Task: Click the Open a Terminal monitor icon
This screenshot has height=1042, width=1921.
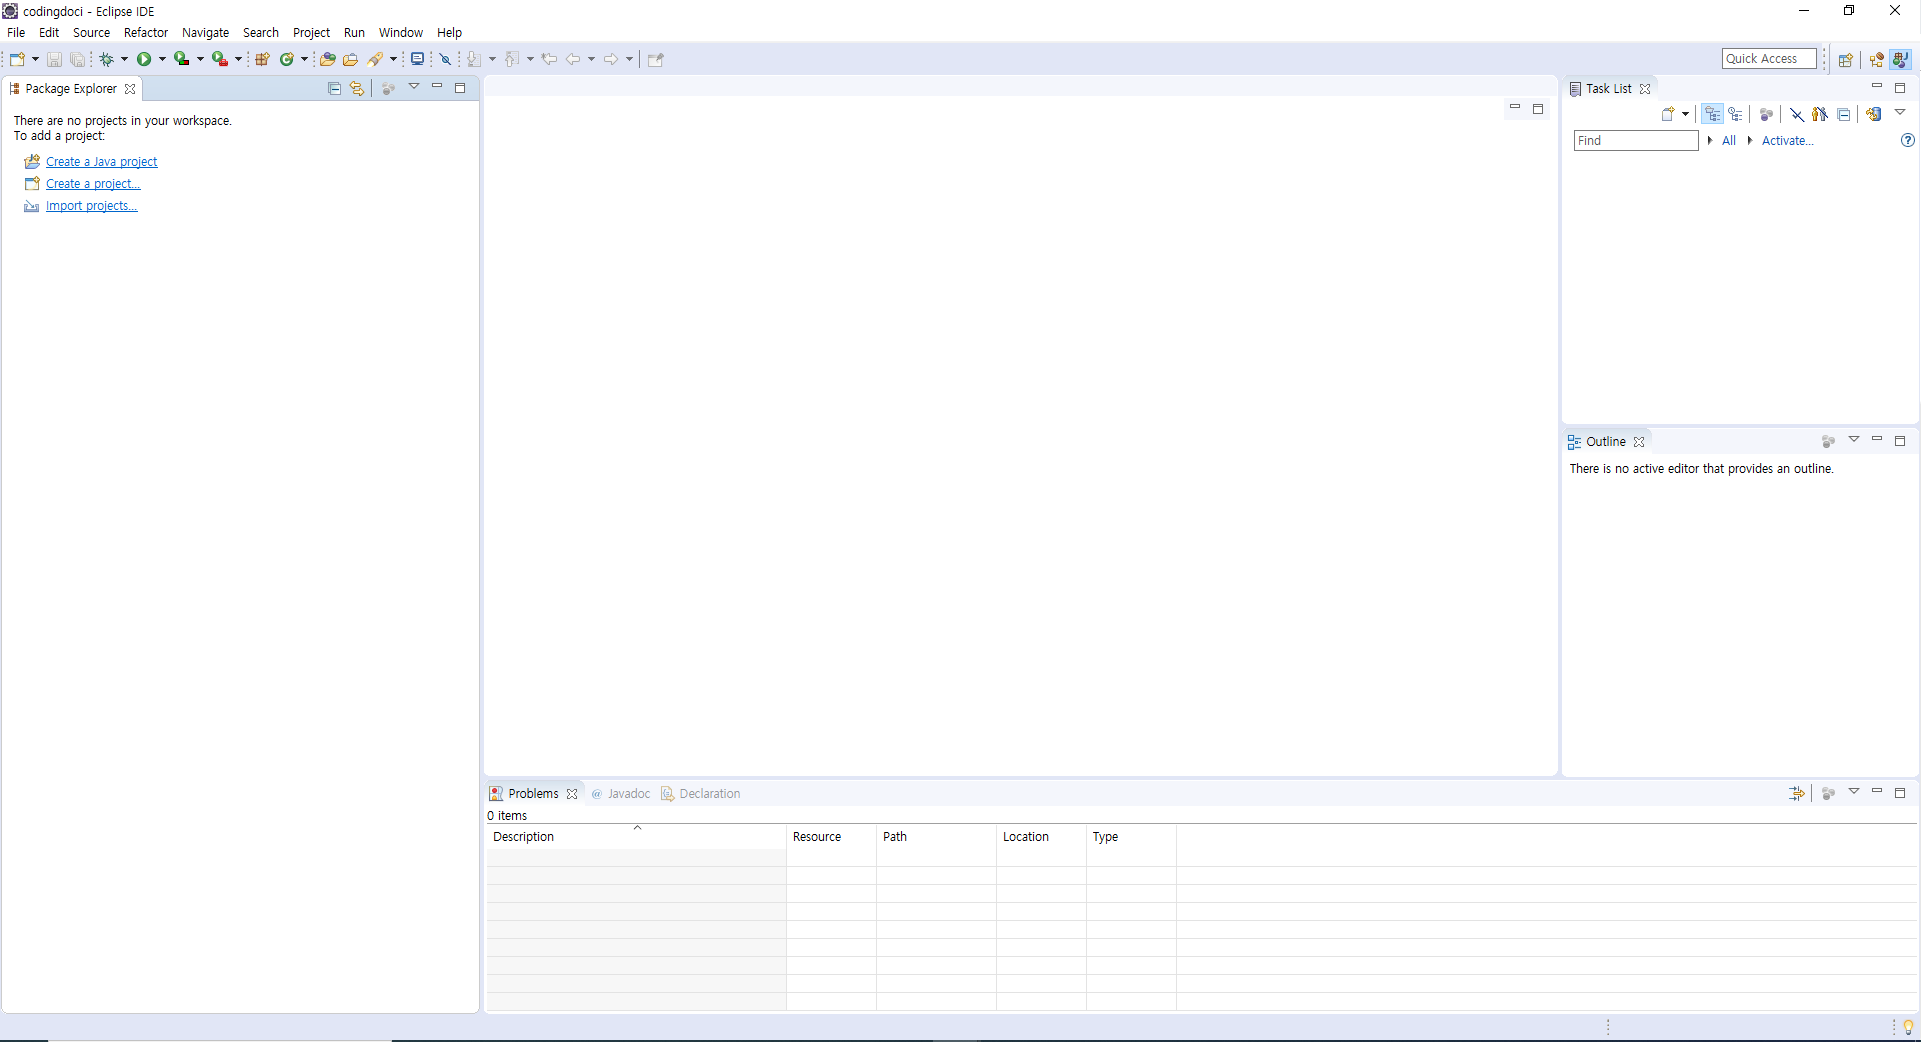Action: pos(418,59)
